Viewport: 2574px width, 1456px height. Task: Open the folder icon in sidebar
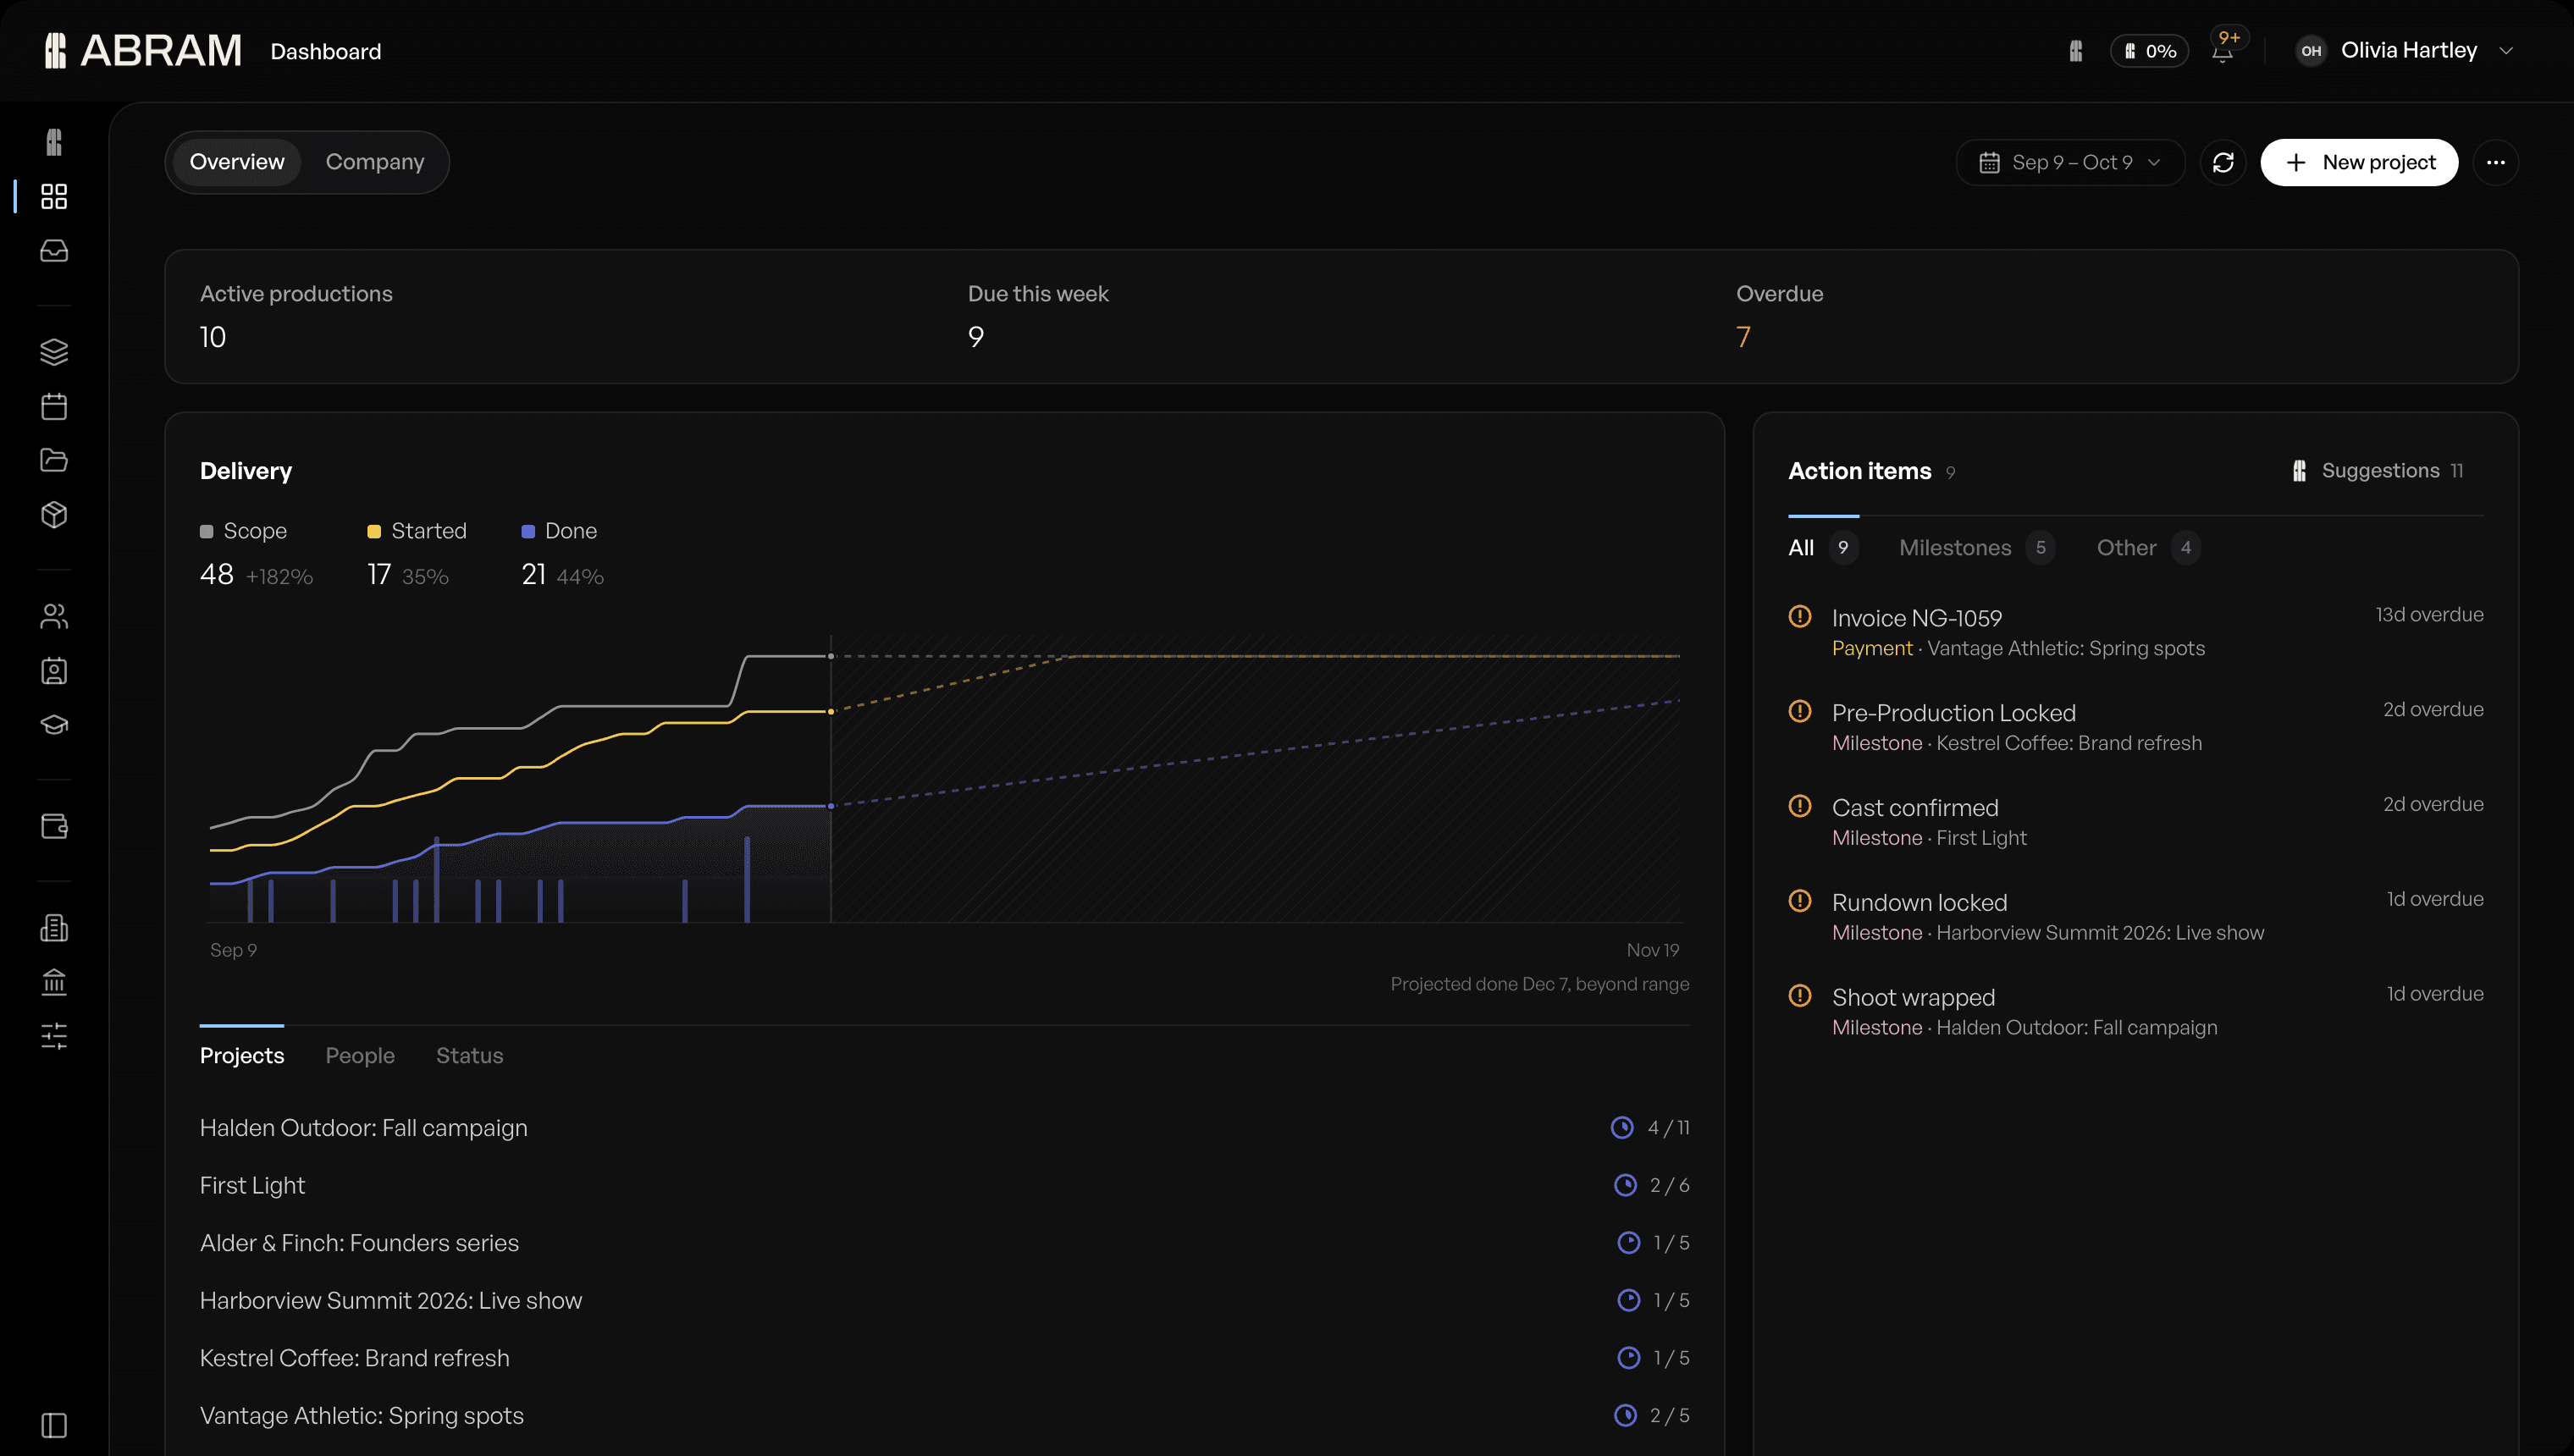(54, 460)
